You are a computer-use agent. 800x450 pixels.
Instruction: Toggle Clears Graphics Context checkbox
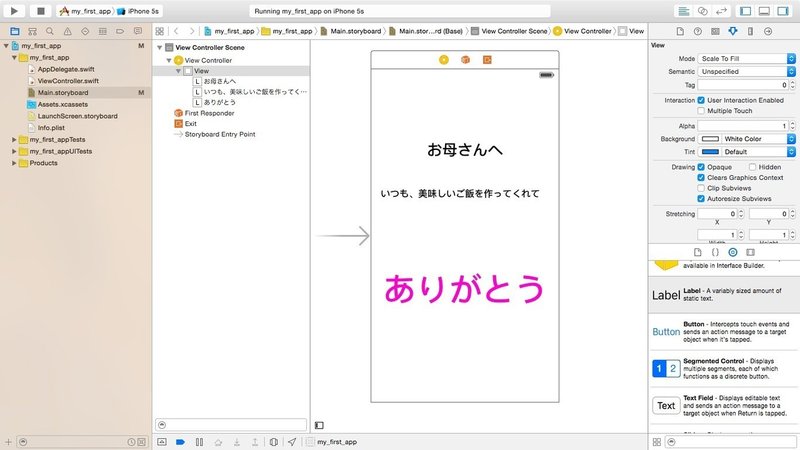coord(701,178)
